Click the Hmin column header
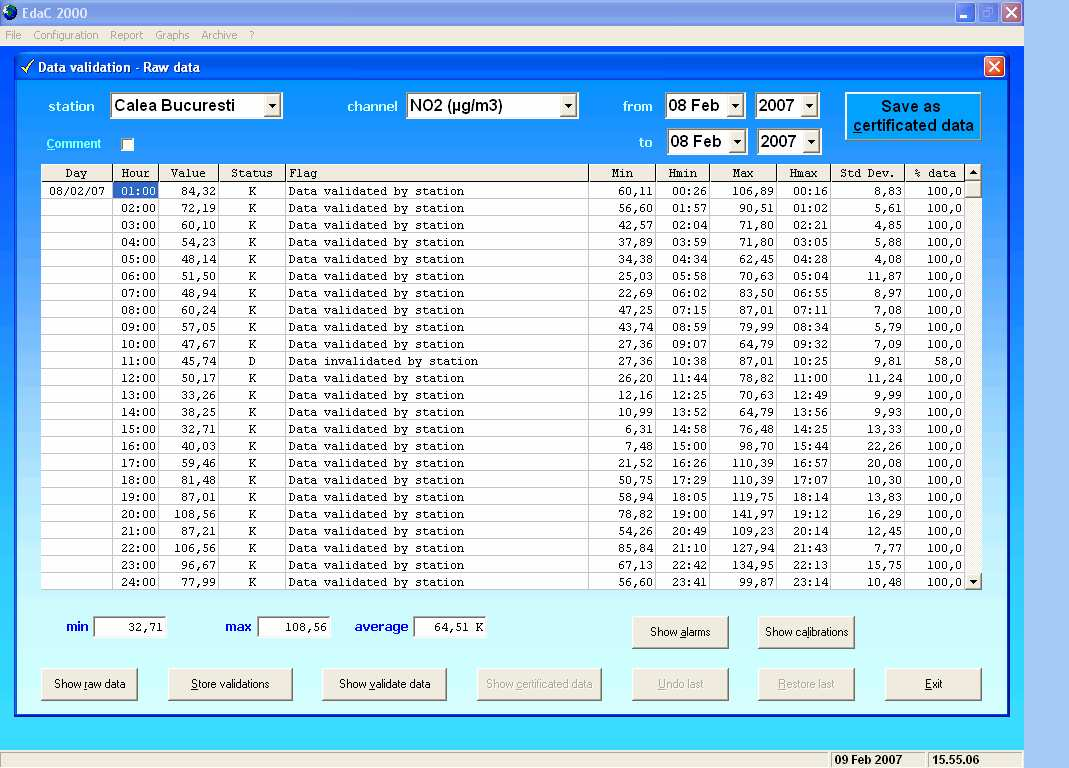Viewport: 1069px width, 768px height. point(682,173)
